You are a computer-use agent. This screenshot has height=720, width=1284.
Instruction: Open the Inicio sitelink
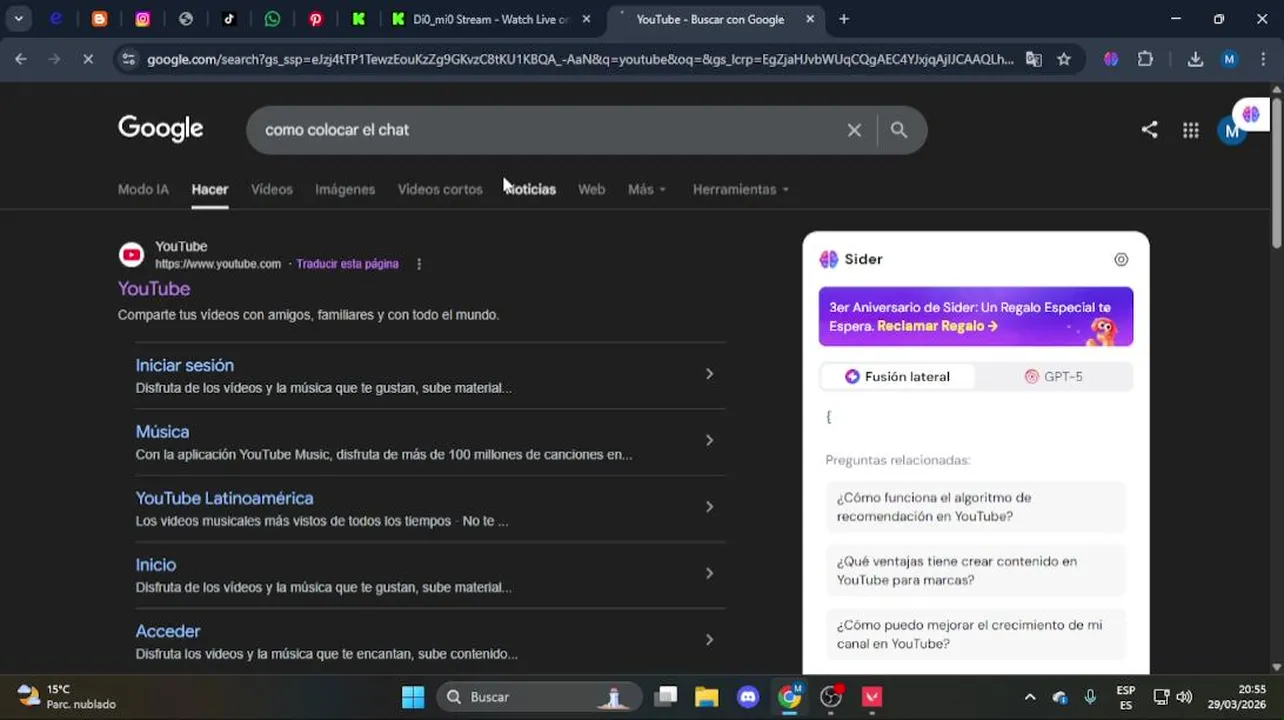tap(156, 564)
